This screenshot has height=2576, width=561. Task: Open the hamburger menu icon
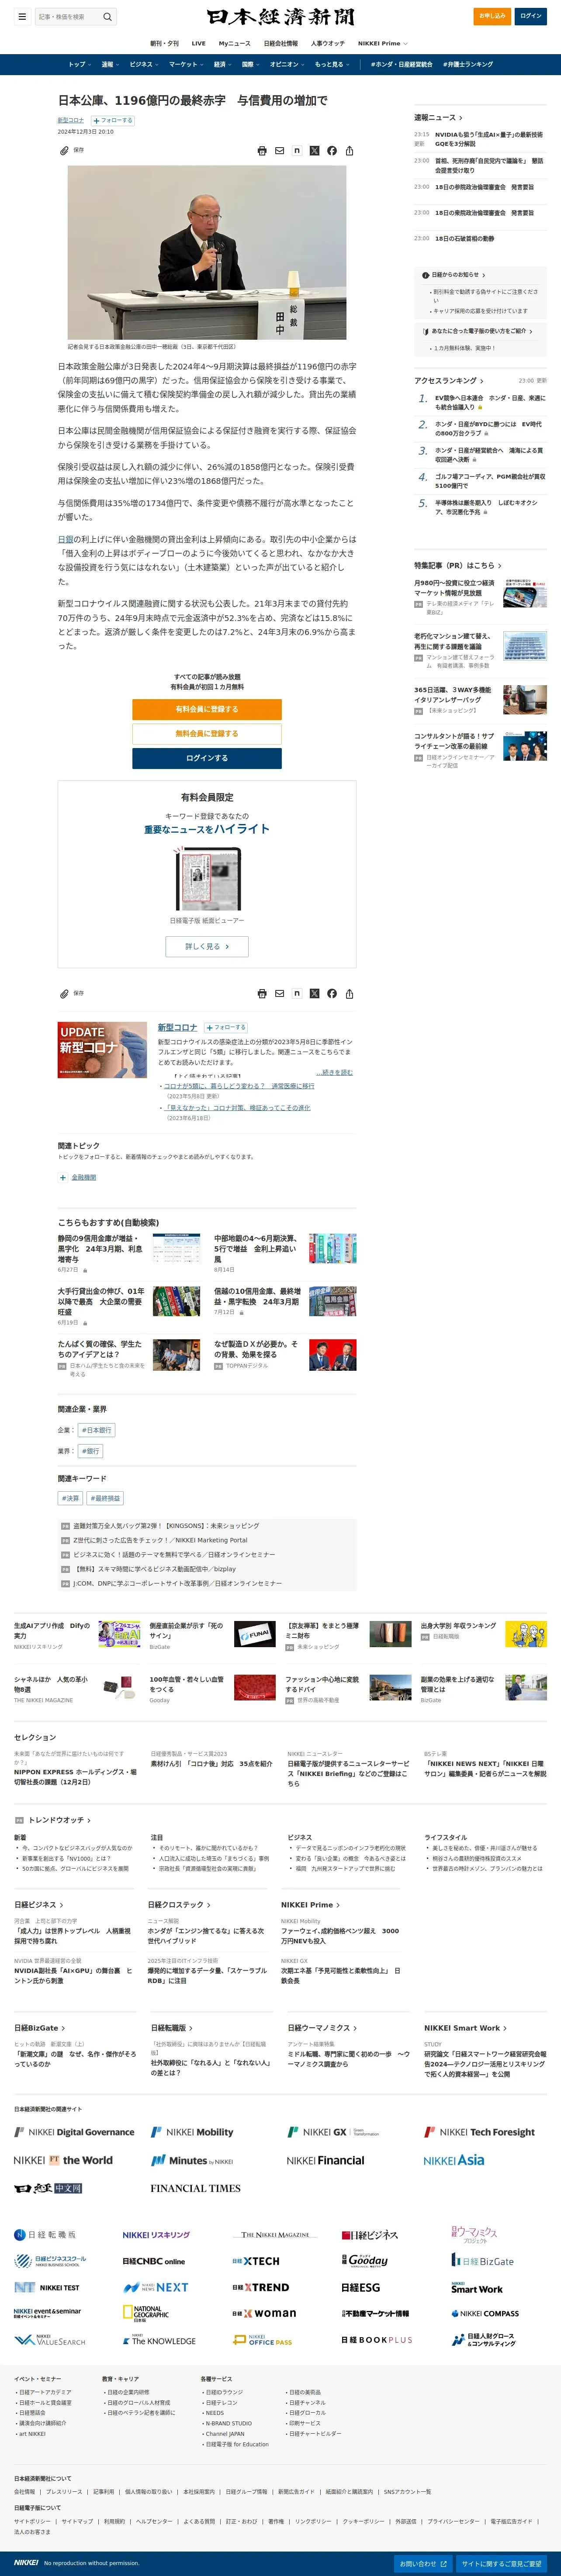tap(21, 17)
